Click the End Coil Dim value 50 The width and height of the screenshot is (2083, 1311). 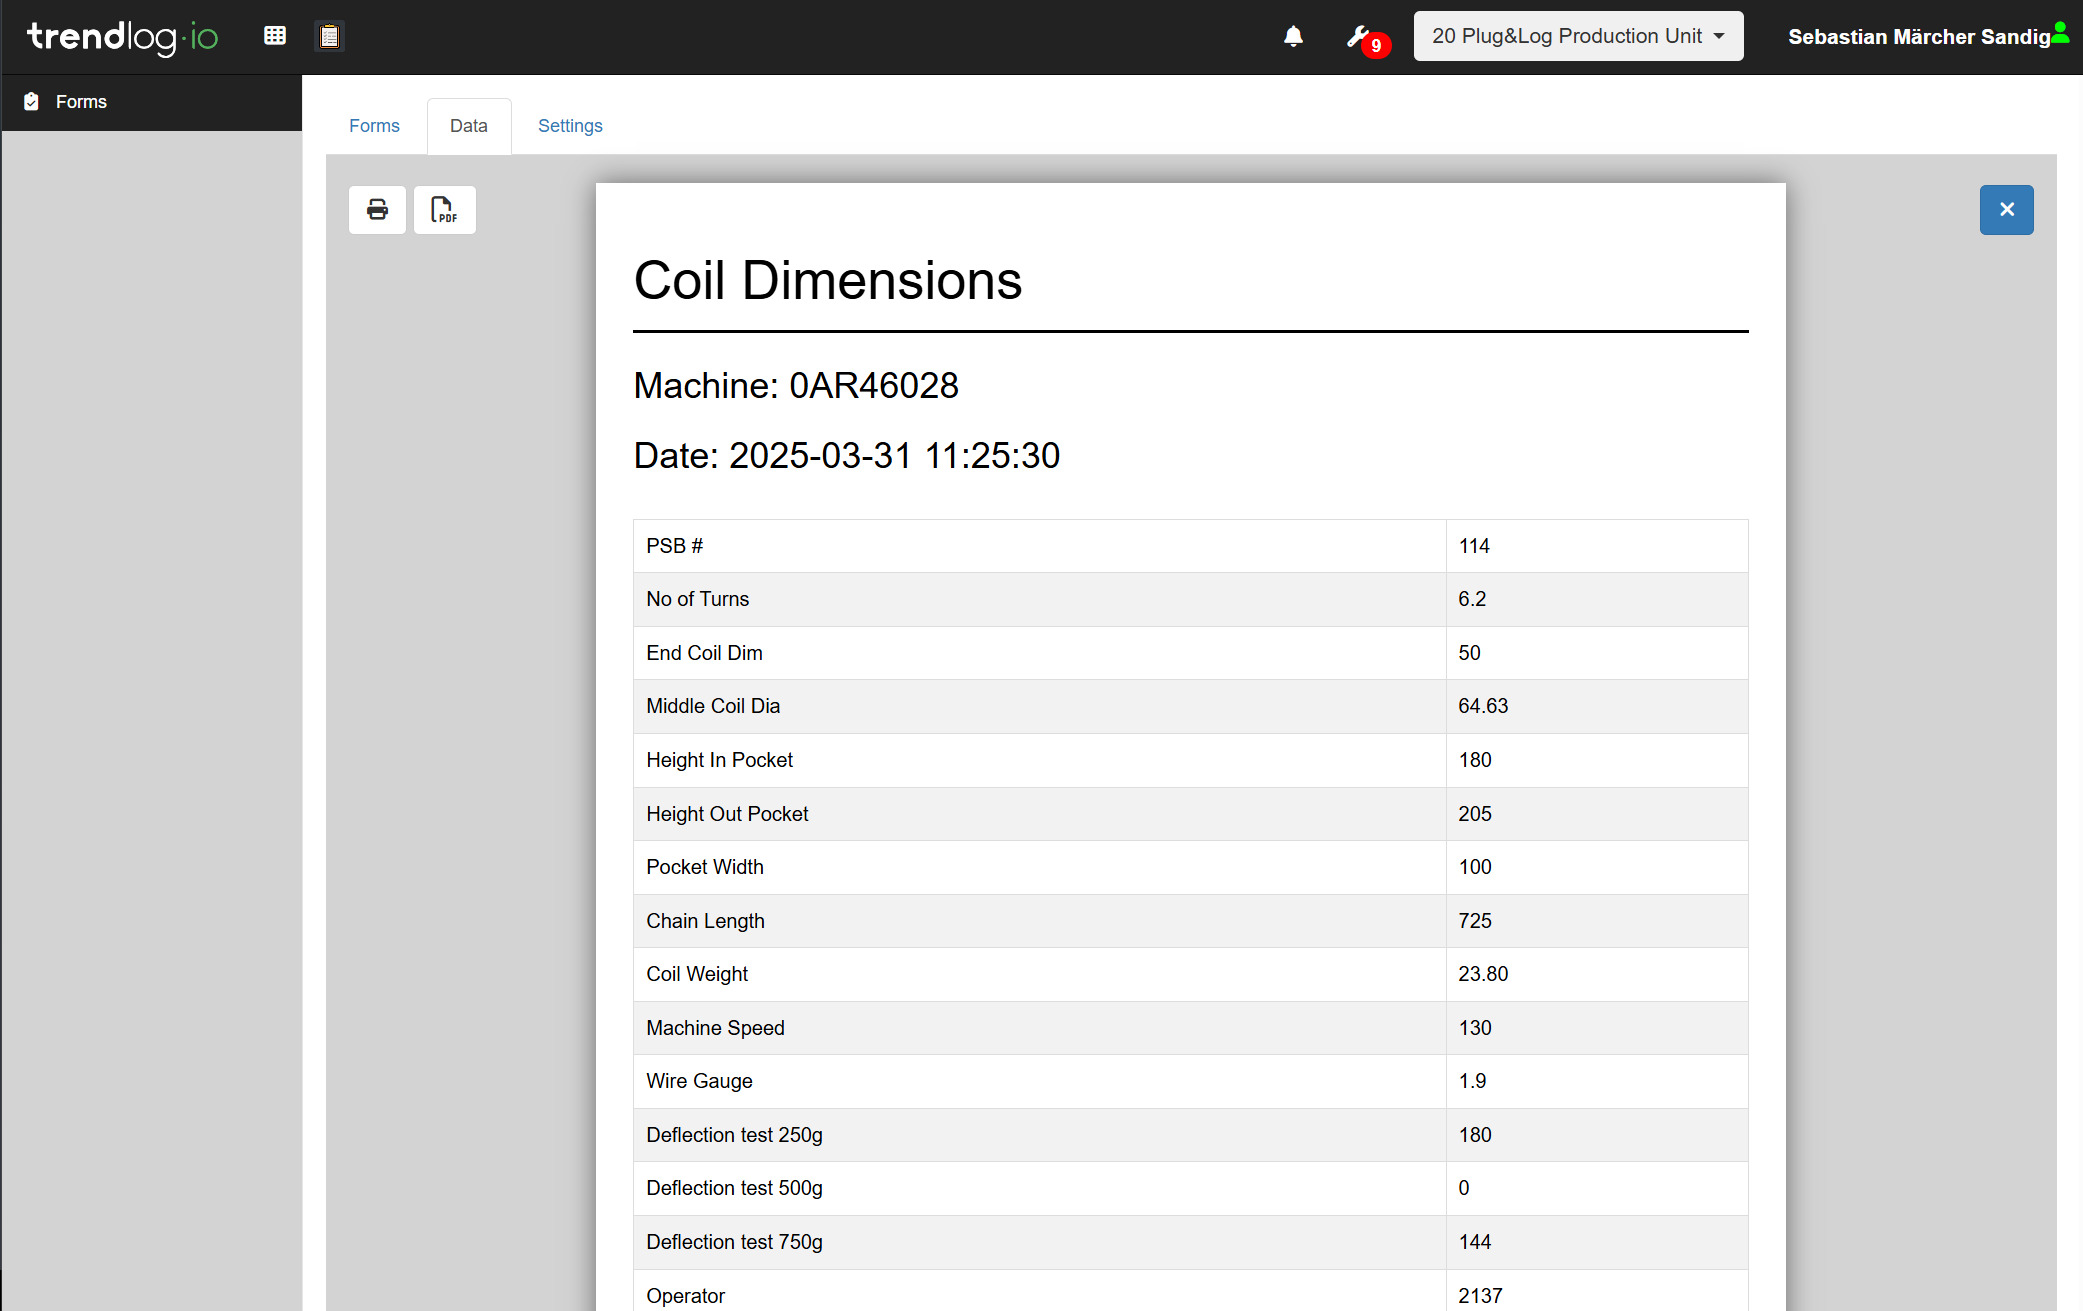coord(1469,653)
